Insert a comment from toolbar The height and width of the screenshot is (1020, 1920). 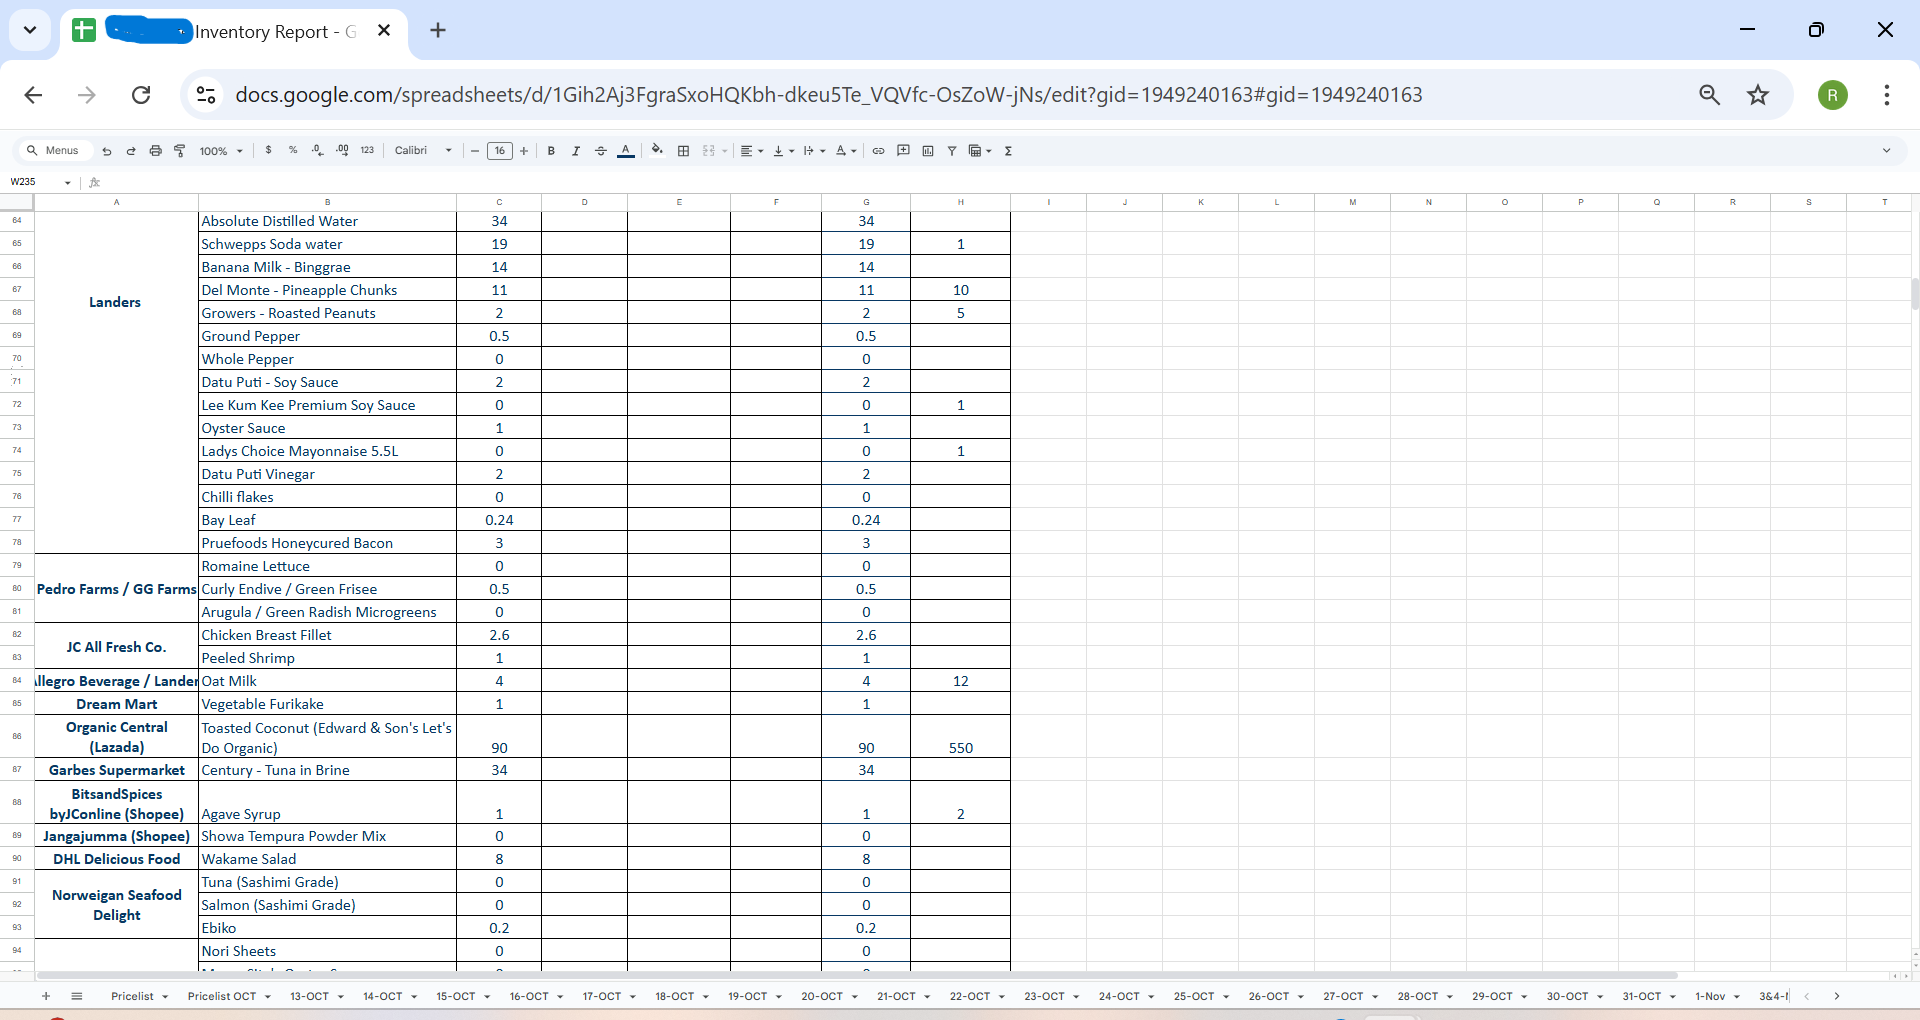[x=903, y=151]
